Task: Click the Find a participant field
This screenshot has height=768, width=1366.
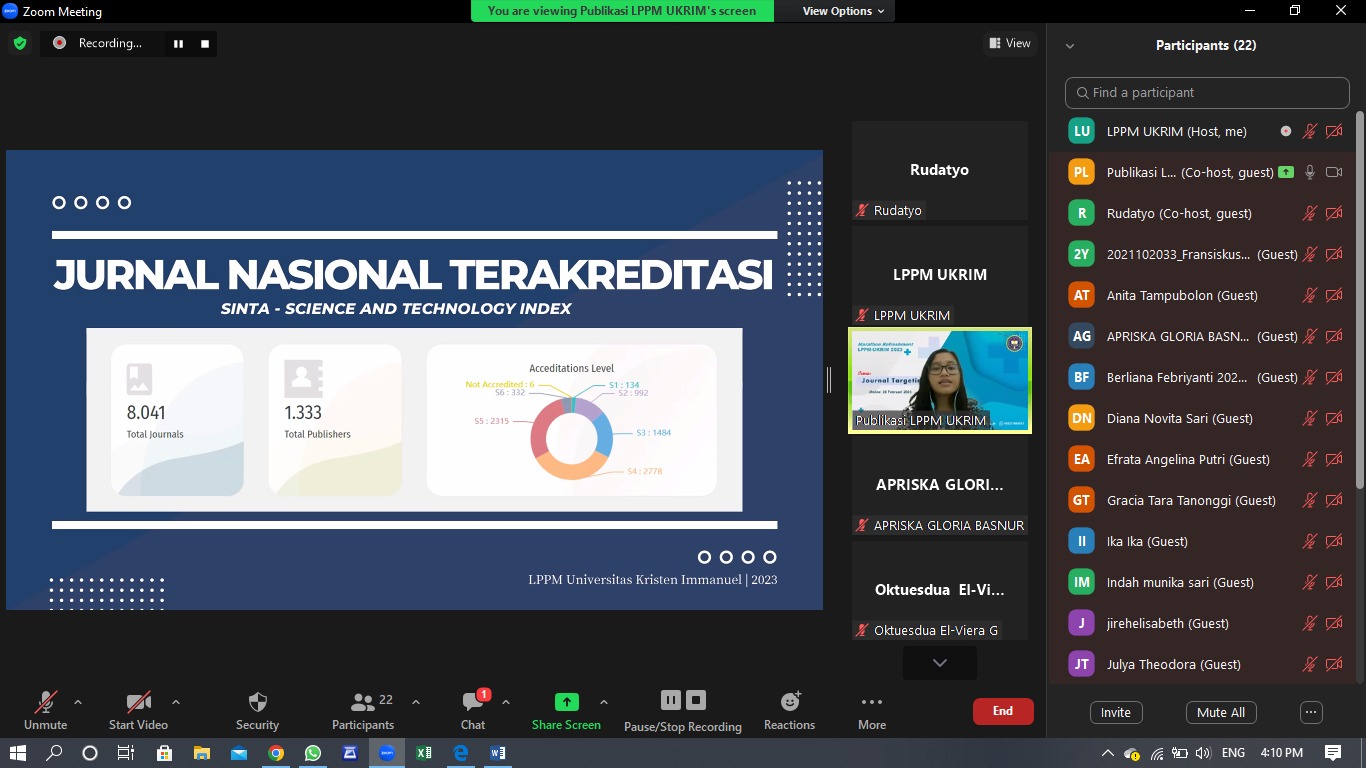Action: 1207,92
